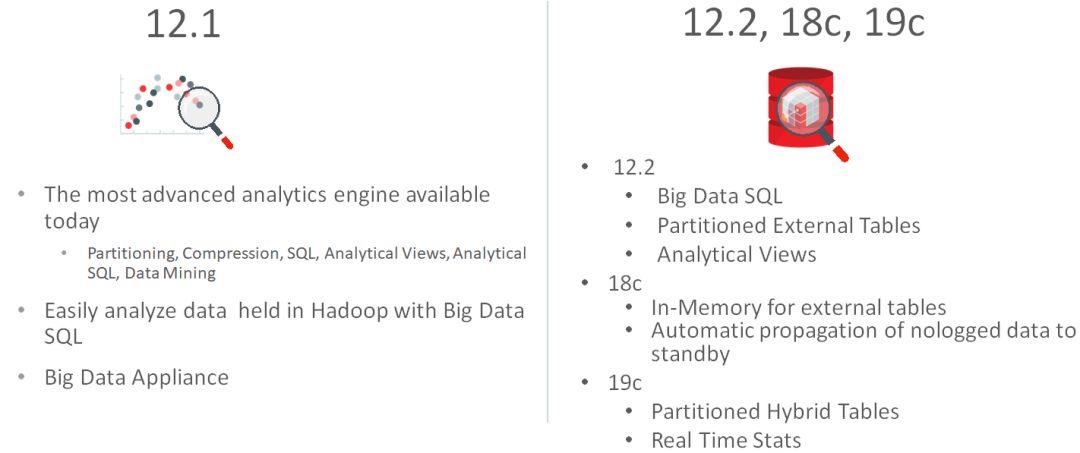Select "Big Data SQL" under 12.2
Viewport: 1080px width, 453px height.
[719, 196]
